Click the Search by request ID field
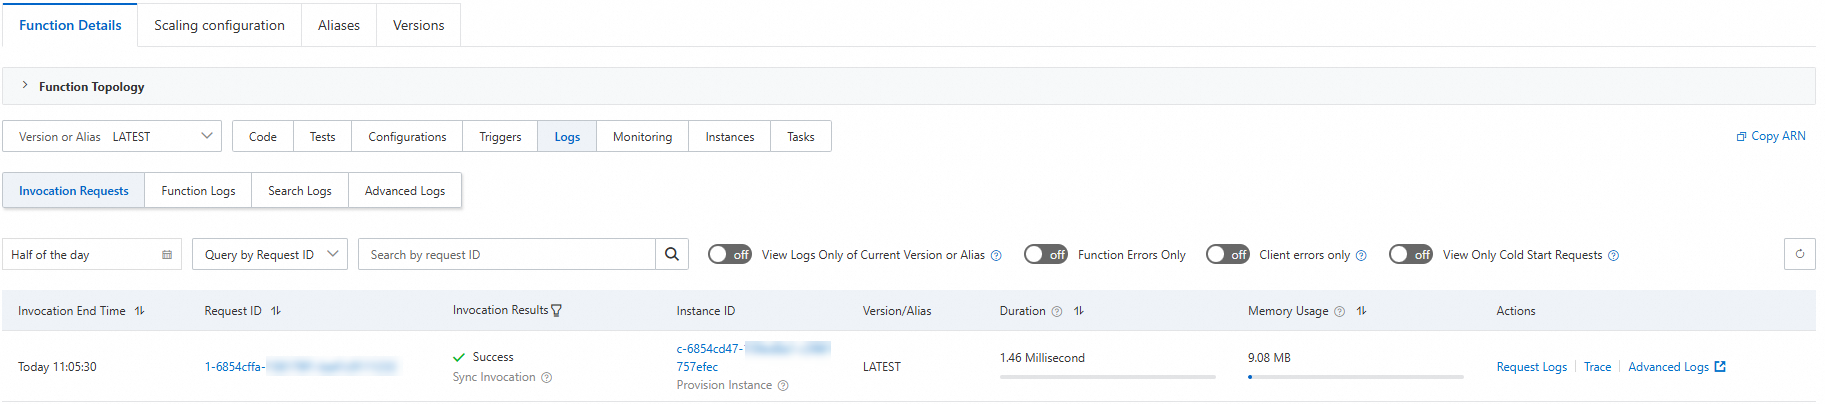Screen dimensions: 1825x404 [507, 255]
